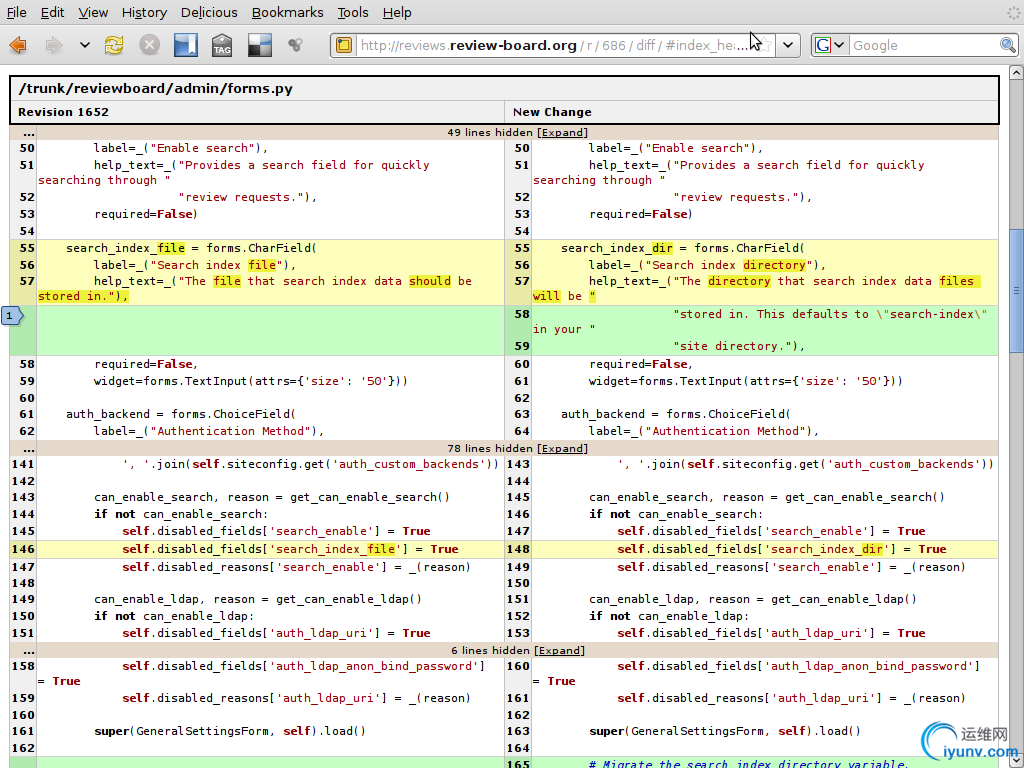The width and height of the screenshot is (1024, 768).
Task: Click in the Google search field
Action: click(x=922, y=45)
